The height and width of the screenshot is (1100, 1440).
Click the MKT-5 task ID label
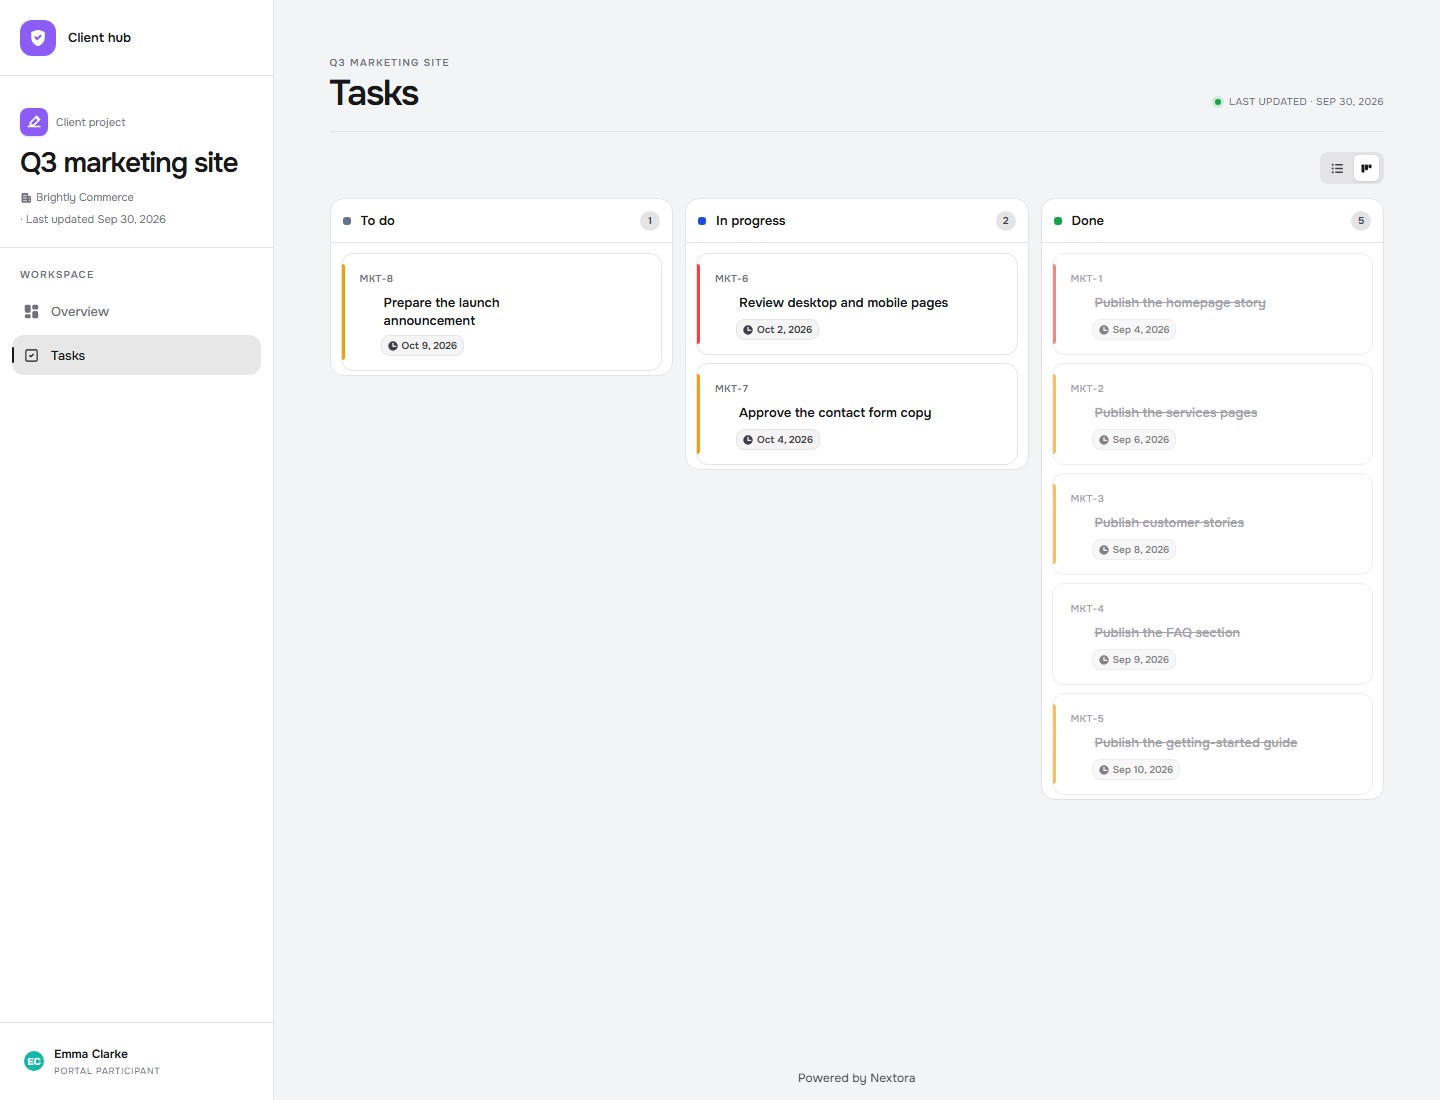coord(1087,719)
